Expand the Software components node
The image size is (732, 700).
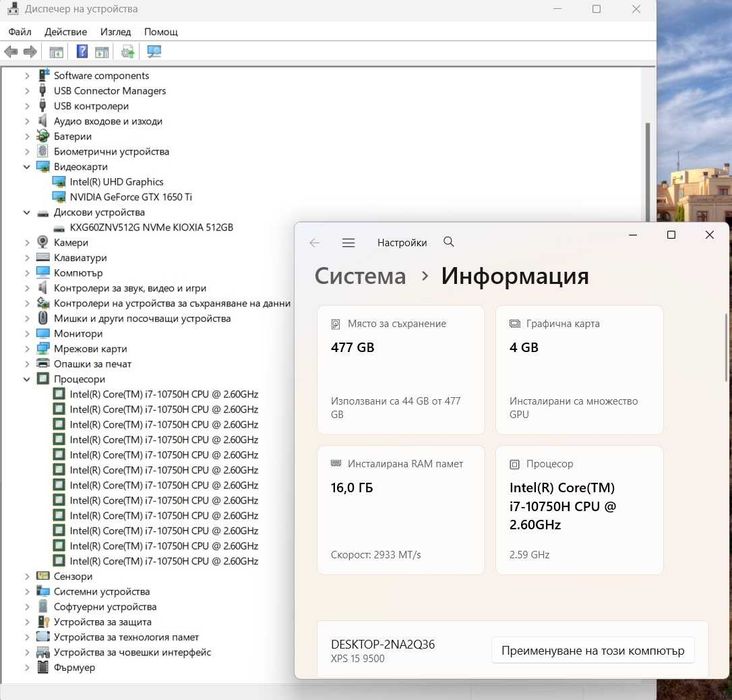point(27,76)
